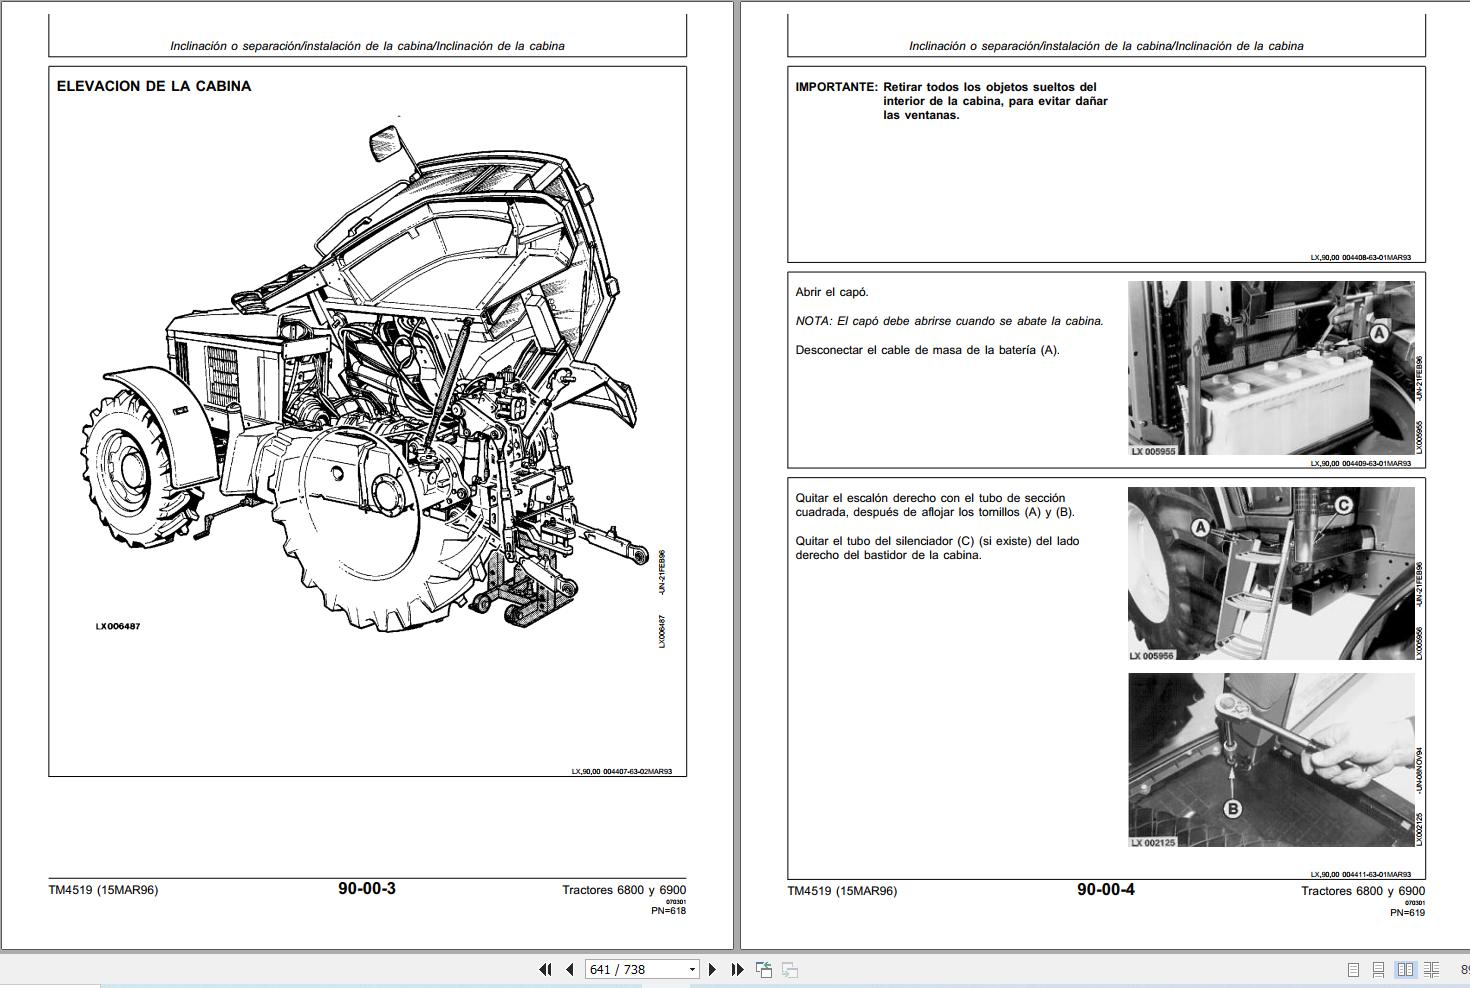
Task: Click the text PN=618
Action: pos(668,911)
